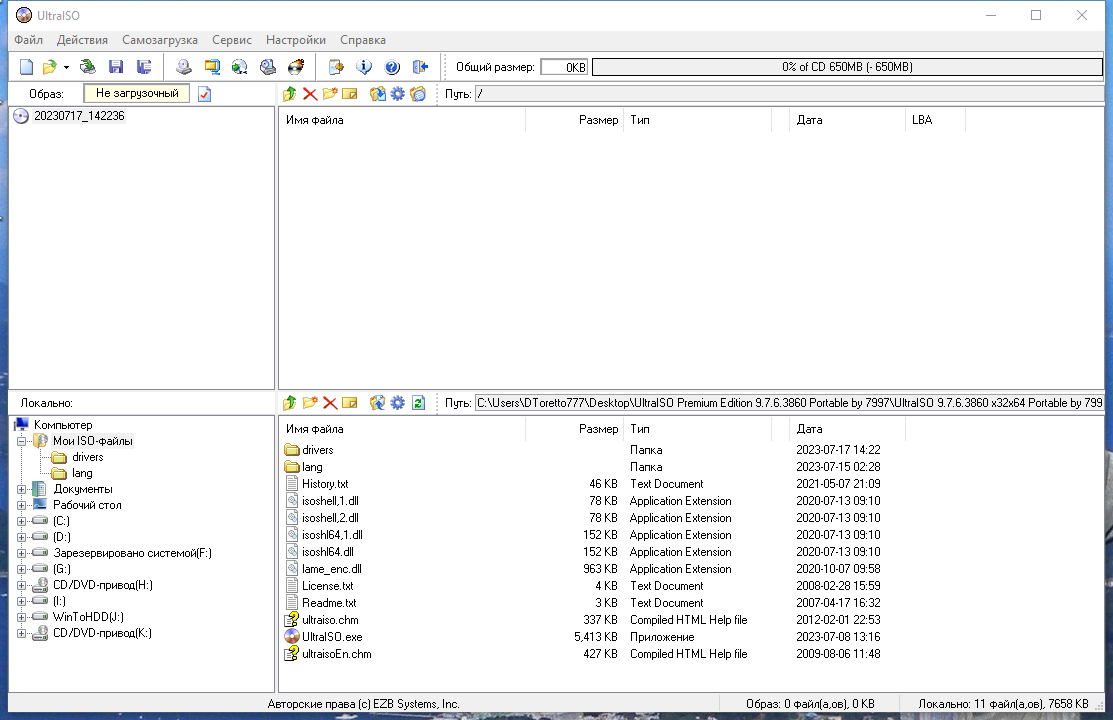Click the Save floppy disk icon
1113x720 pixels.
(116, 67)
